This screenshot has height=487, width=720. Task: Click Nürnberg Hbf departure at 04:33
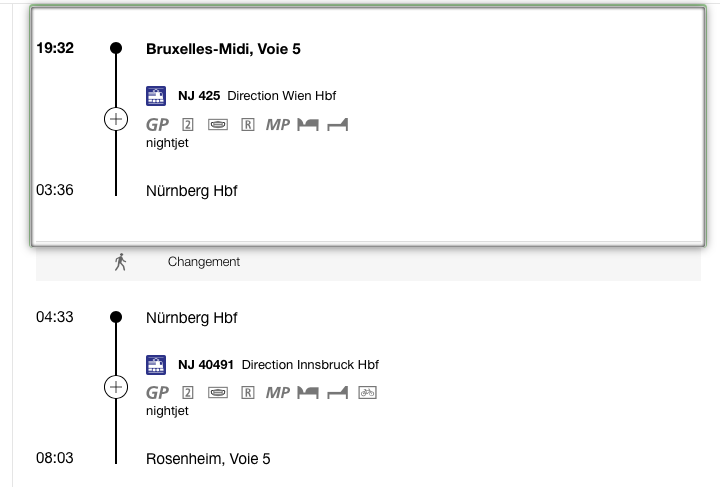[191, 318]
